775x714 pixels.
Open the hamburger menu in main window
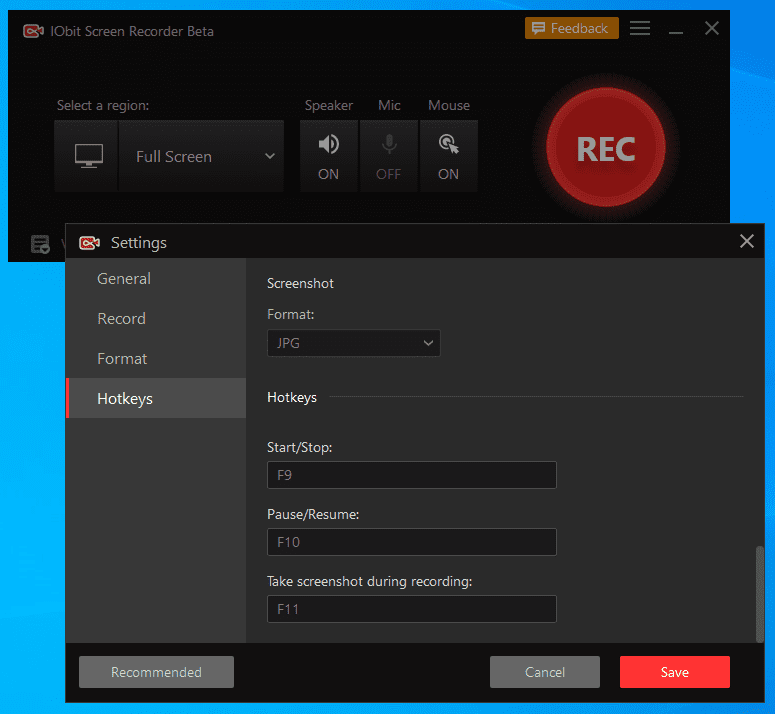click(640, 28)
